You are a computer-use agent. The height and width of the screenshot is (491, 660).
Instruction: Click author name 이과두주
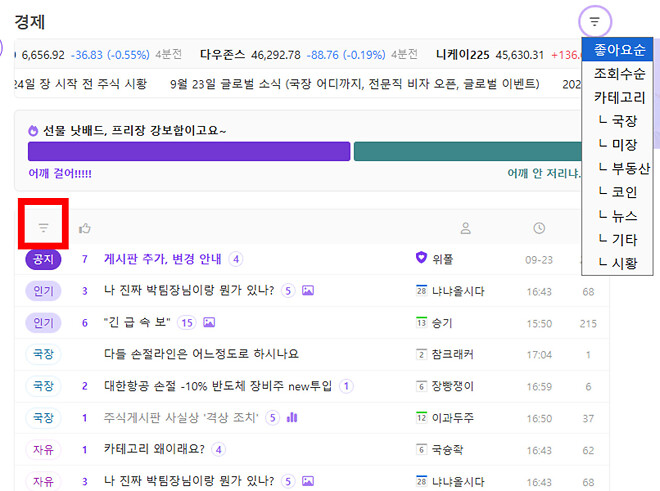tap(452, 418)
